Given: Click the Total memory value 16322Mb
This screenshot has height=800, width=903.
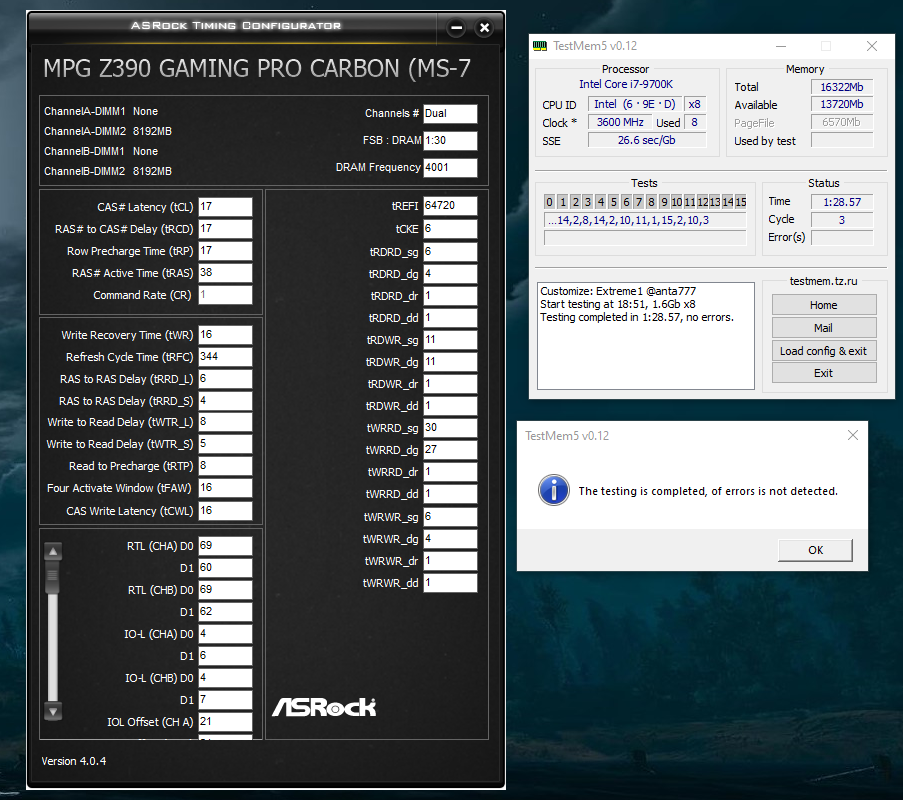Looking at the screenshot, I should [x=842, y=87].
